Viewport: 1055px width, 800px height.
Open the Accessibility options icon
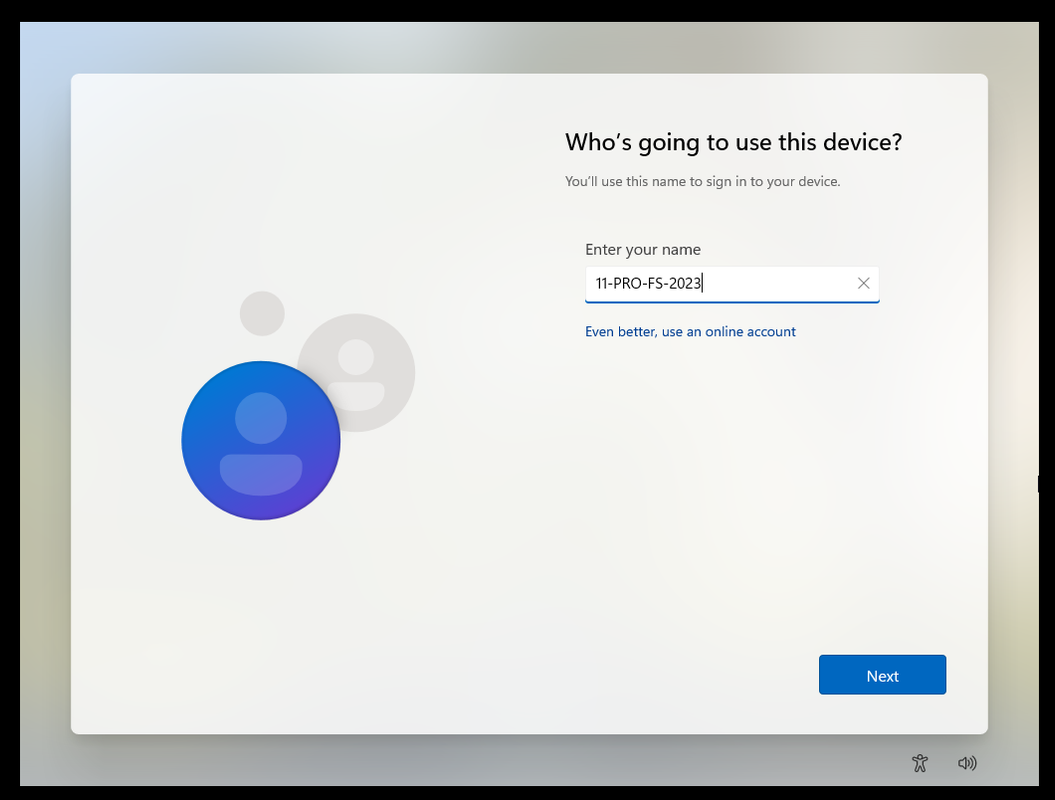(920, 763)
